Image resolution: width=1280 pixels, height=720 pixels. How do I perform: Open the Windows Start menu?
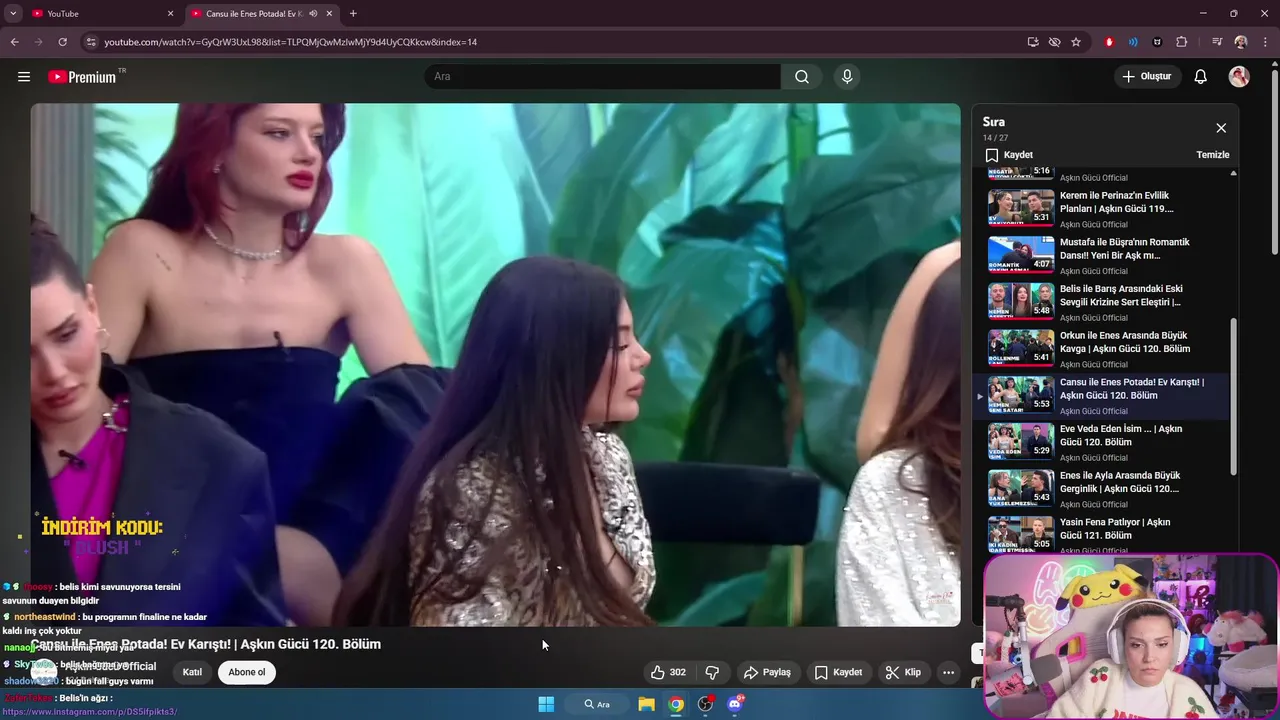[x=546, y=704]
